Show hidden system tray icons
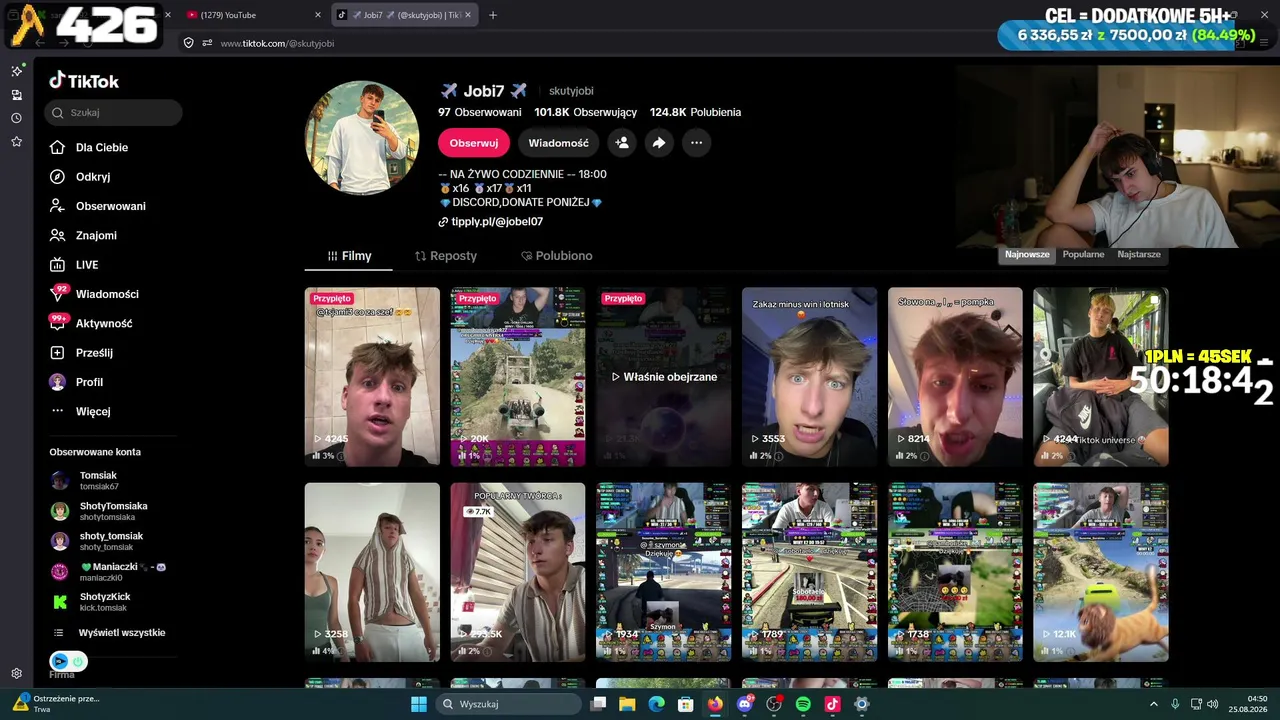The width and height of the screenshot is (1280, 720). coord(1153,704)
